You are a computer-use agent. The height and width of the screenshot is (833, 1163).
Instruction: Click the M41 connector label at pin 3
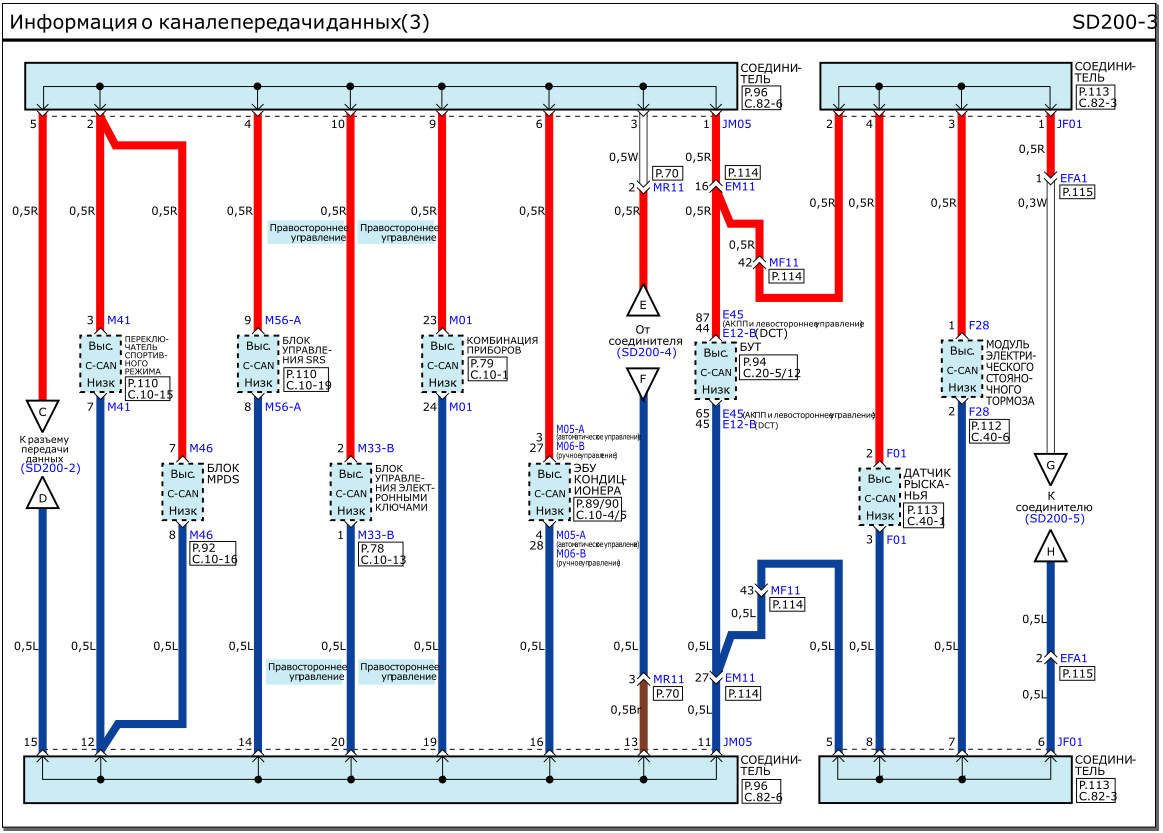[119, 320]
